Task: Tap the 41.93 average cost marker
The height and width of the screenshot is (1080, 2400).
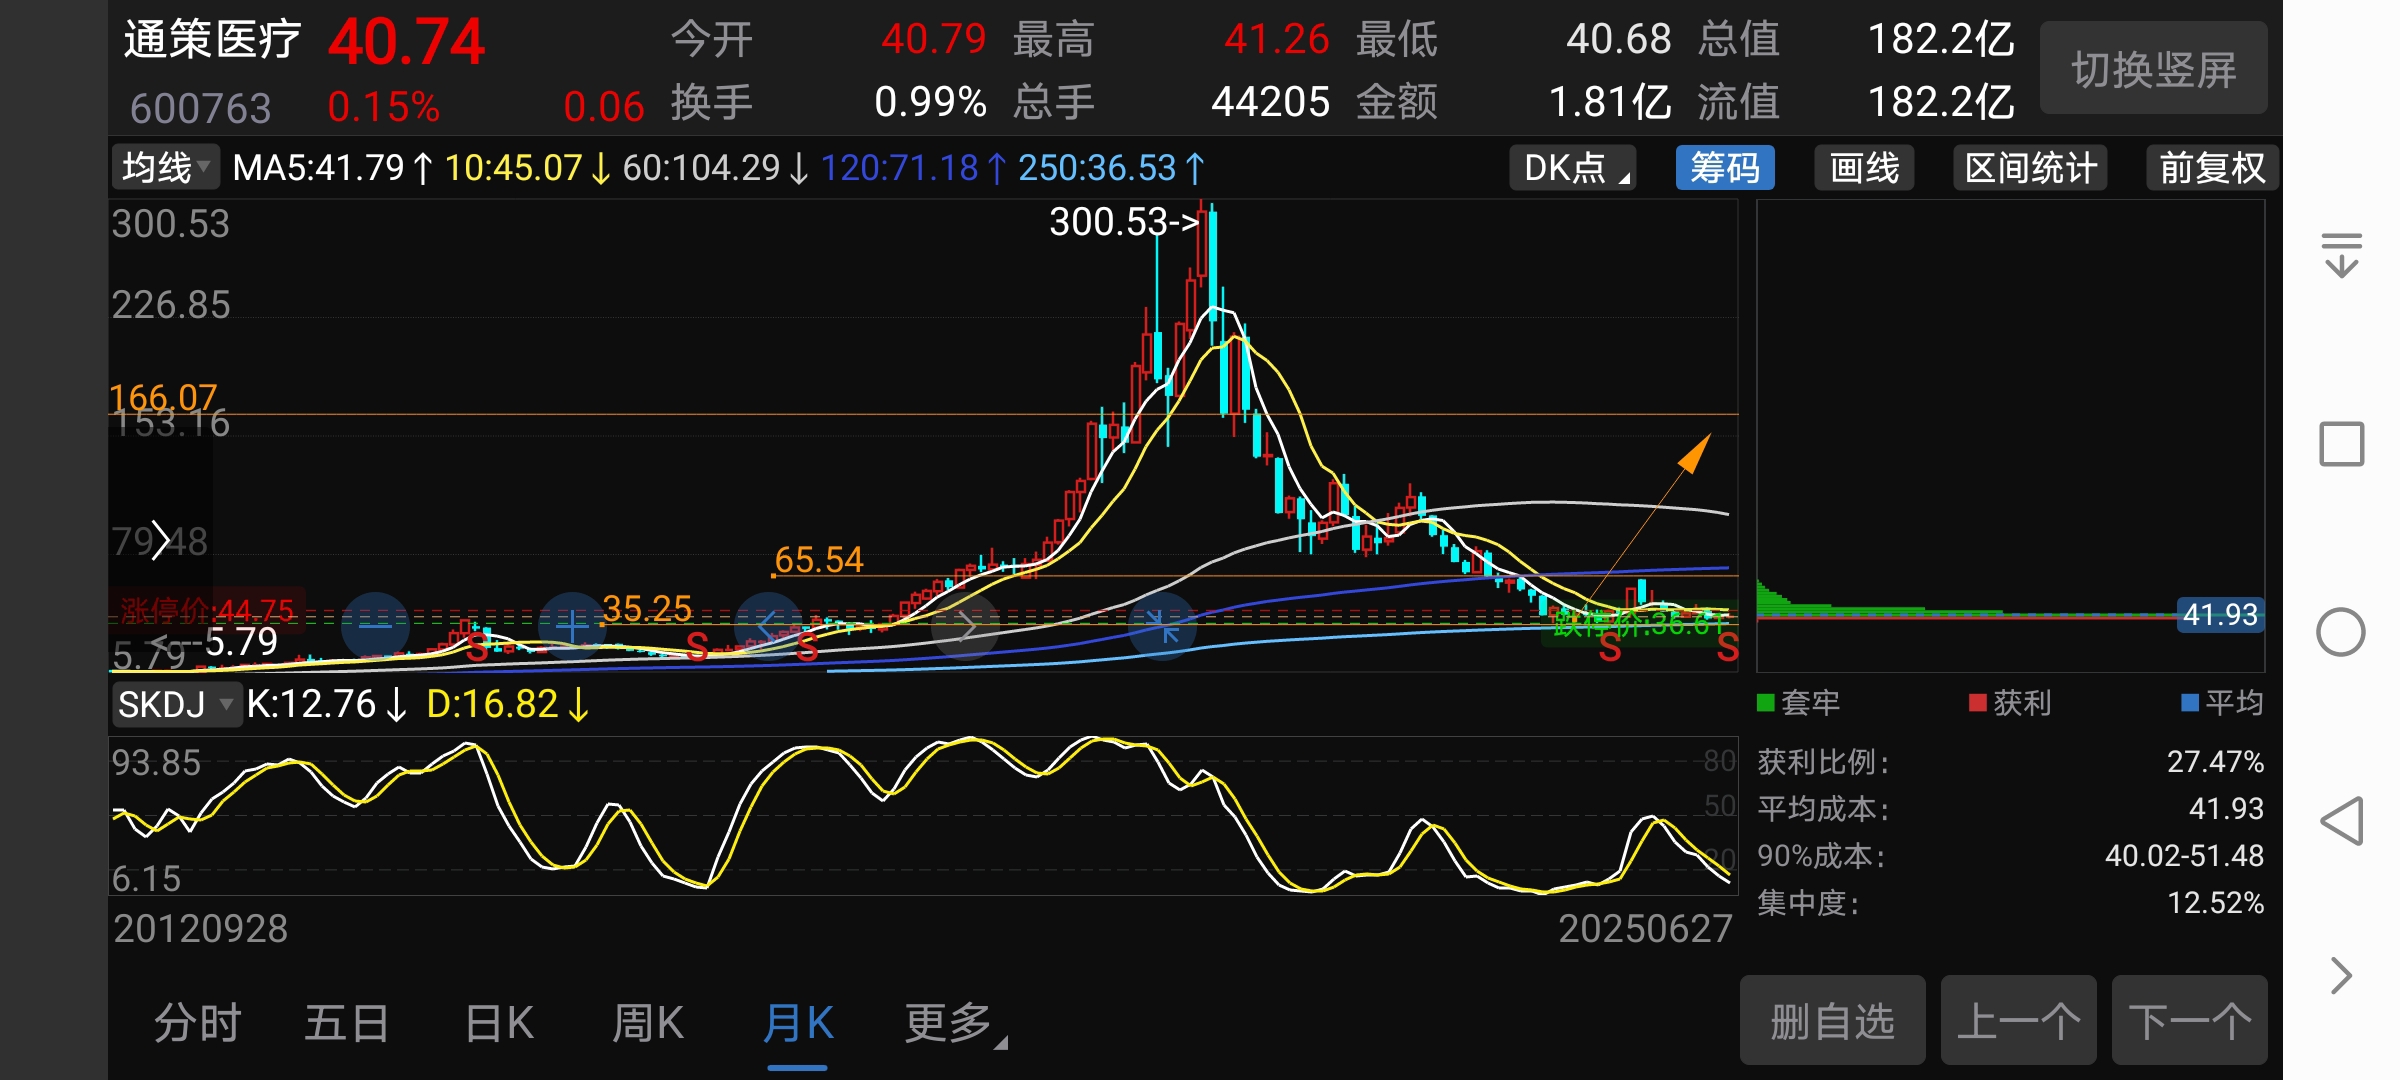Action: pyautogui.click(x=2220, y=614)
